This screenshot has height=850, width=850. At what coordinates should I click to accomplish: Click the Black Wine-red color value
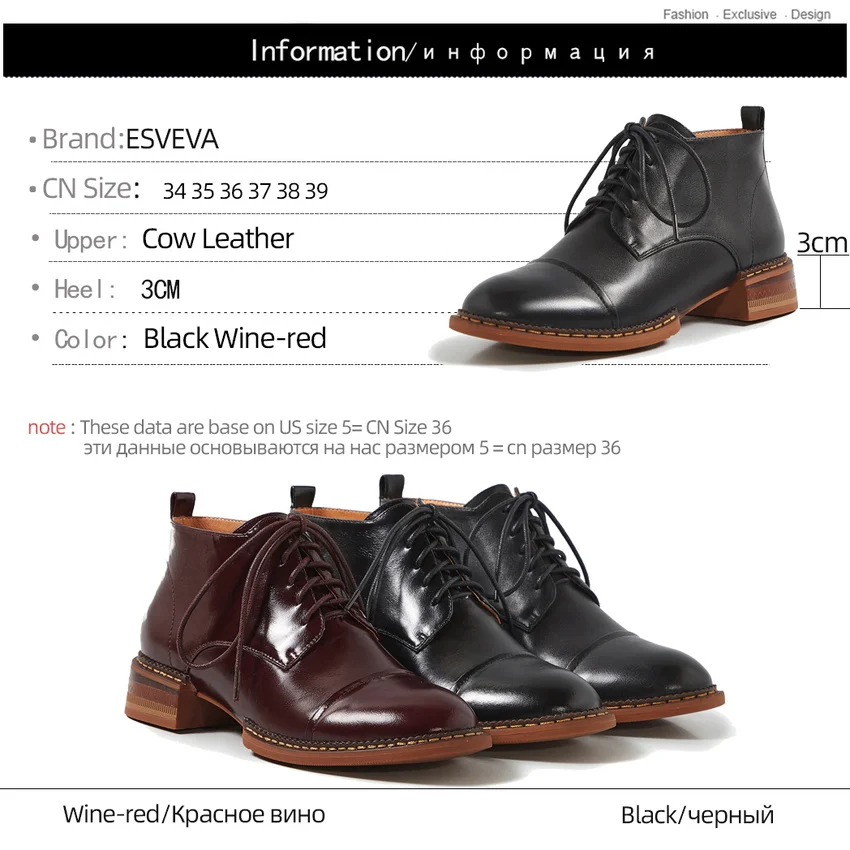[x=235, y=338]
